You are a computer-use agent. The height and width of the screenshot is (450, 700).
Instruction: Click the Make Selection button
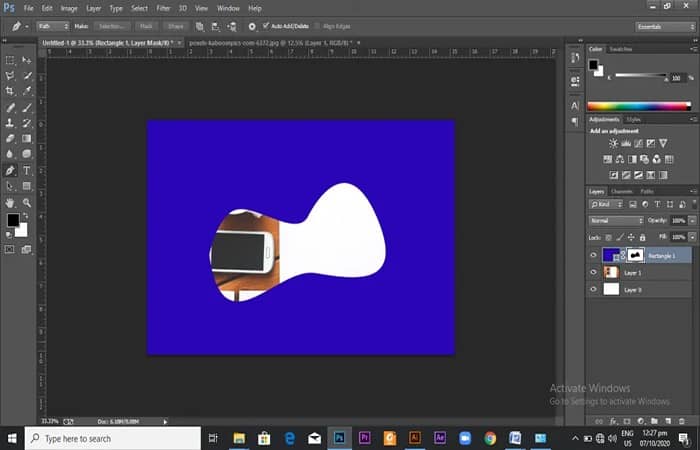[112, 26]
